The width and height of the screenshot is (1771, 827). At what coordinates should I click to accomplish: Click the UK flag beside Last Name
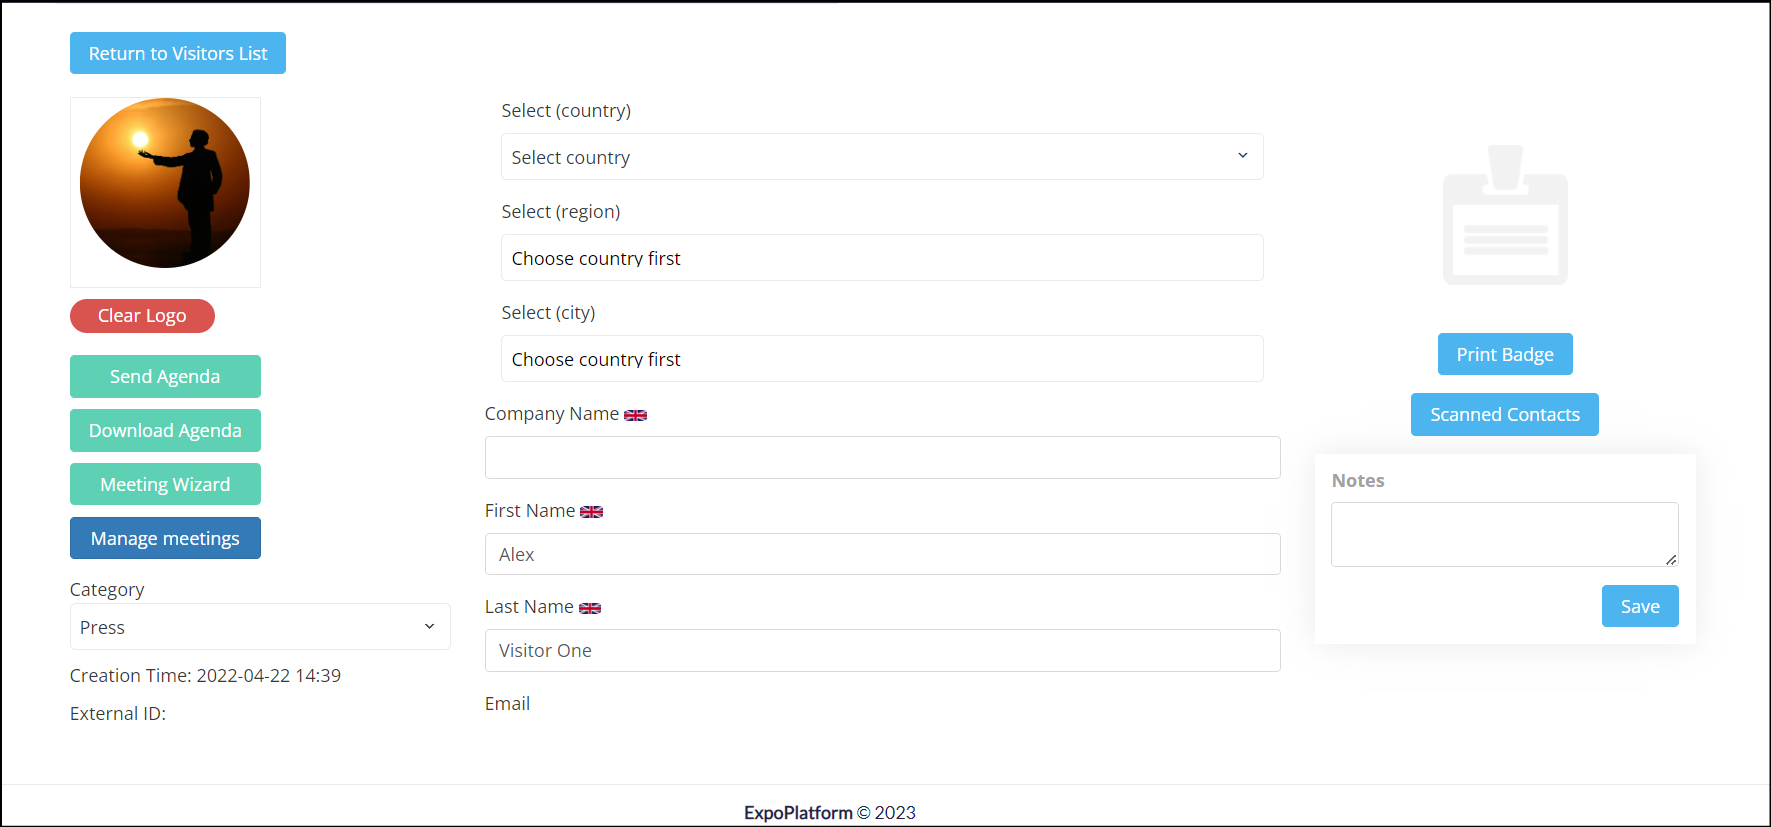coord(590,608)
